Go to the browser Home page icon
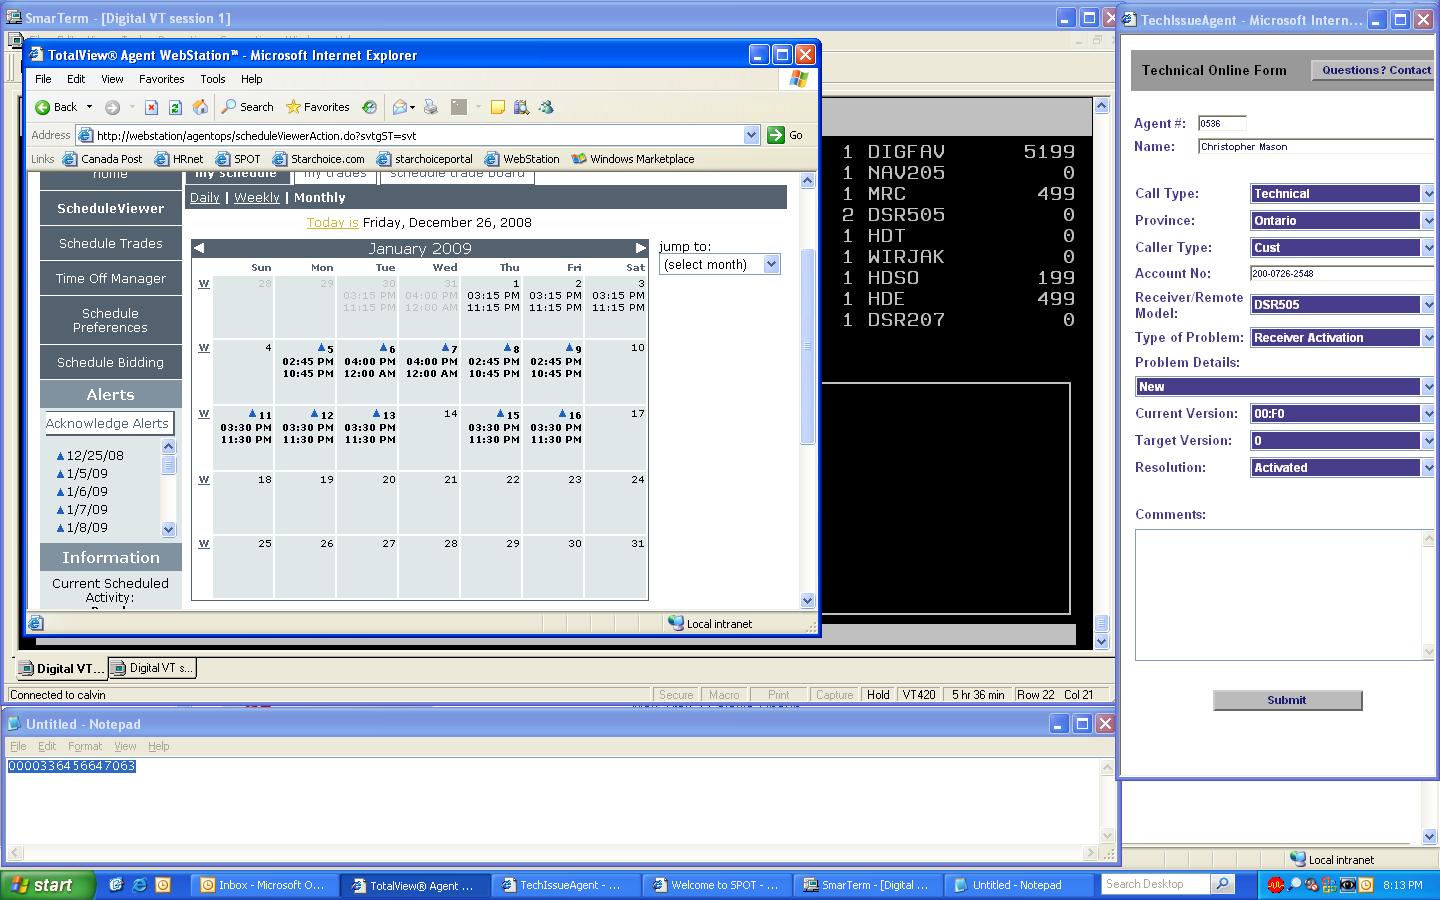 [x=200, y=107]
